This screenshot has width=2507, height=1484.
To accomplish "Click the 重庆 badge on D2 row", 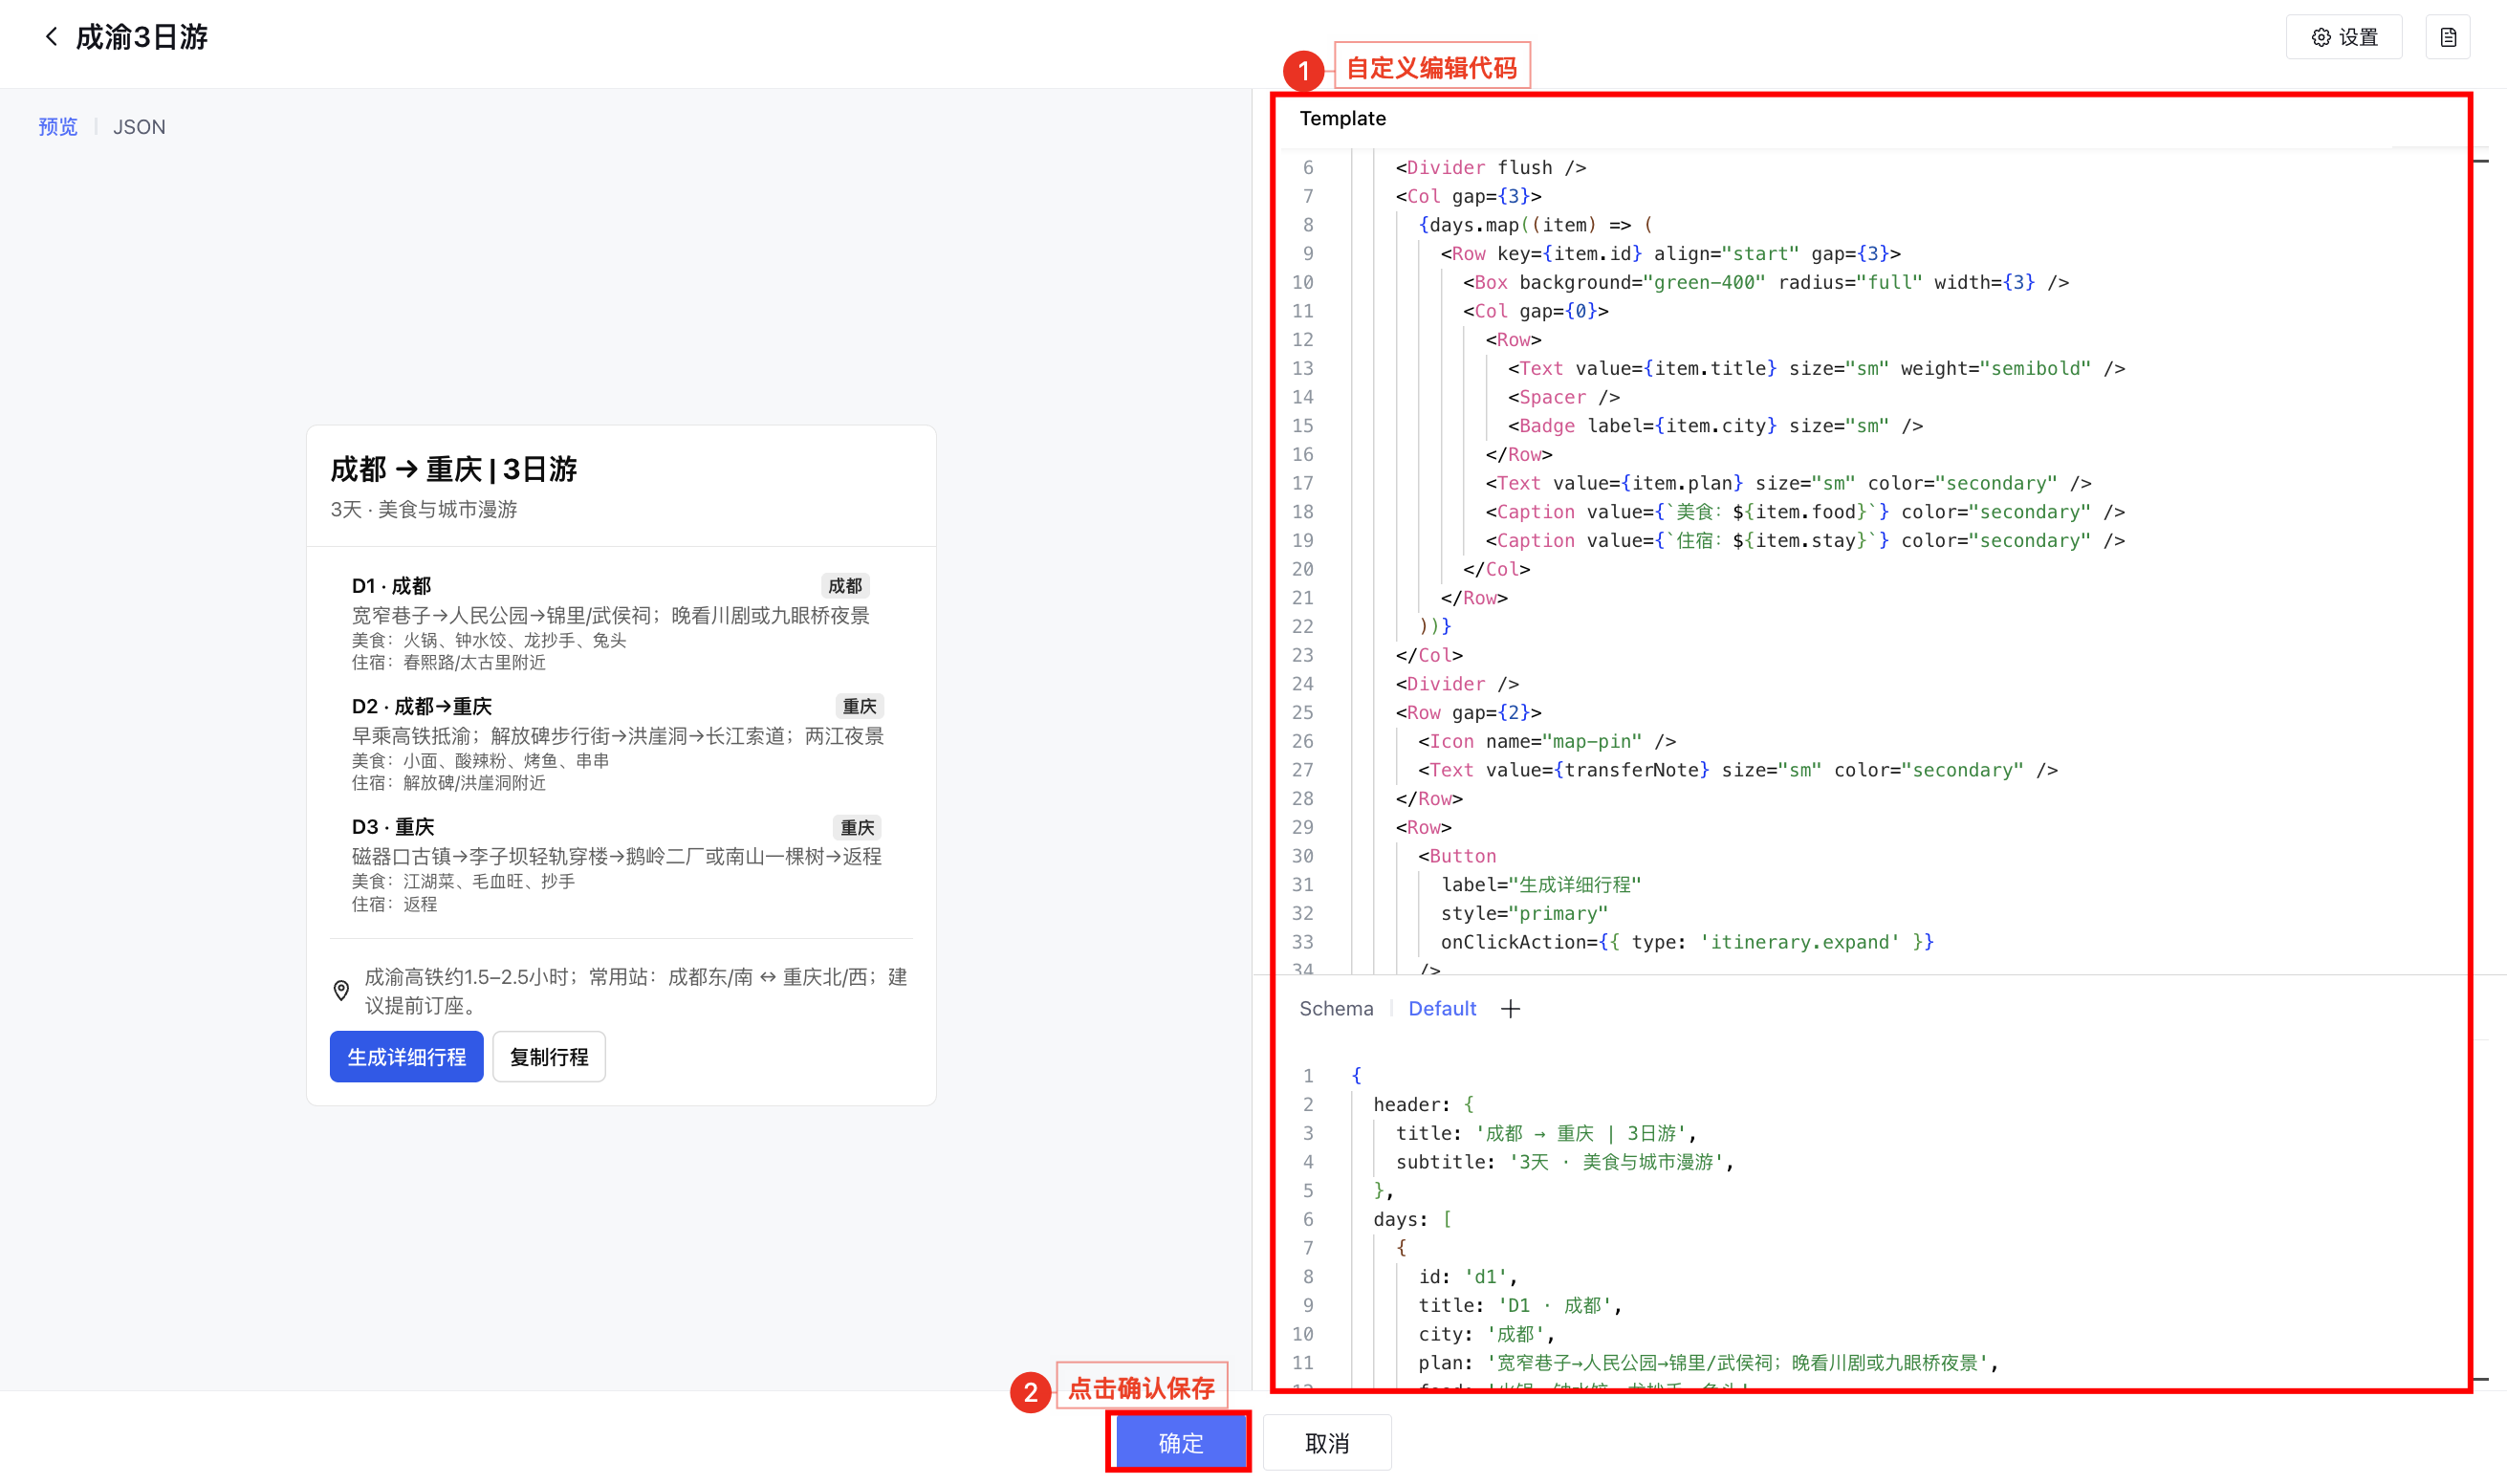I will [858, 706].
